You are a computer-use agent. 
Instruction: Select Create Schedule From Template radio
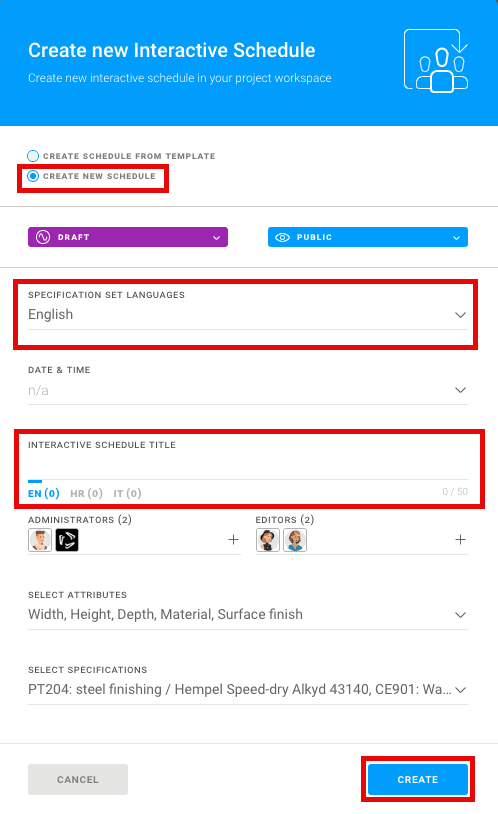[33, 156]
